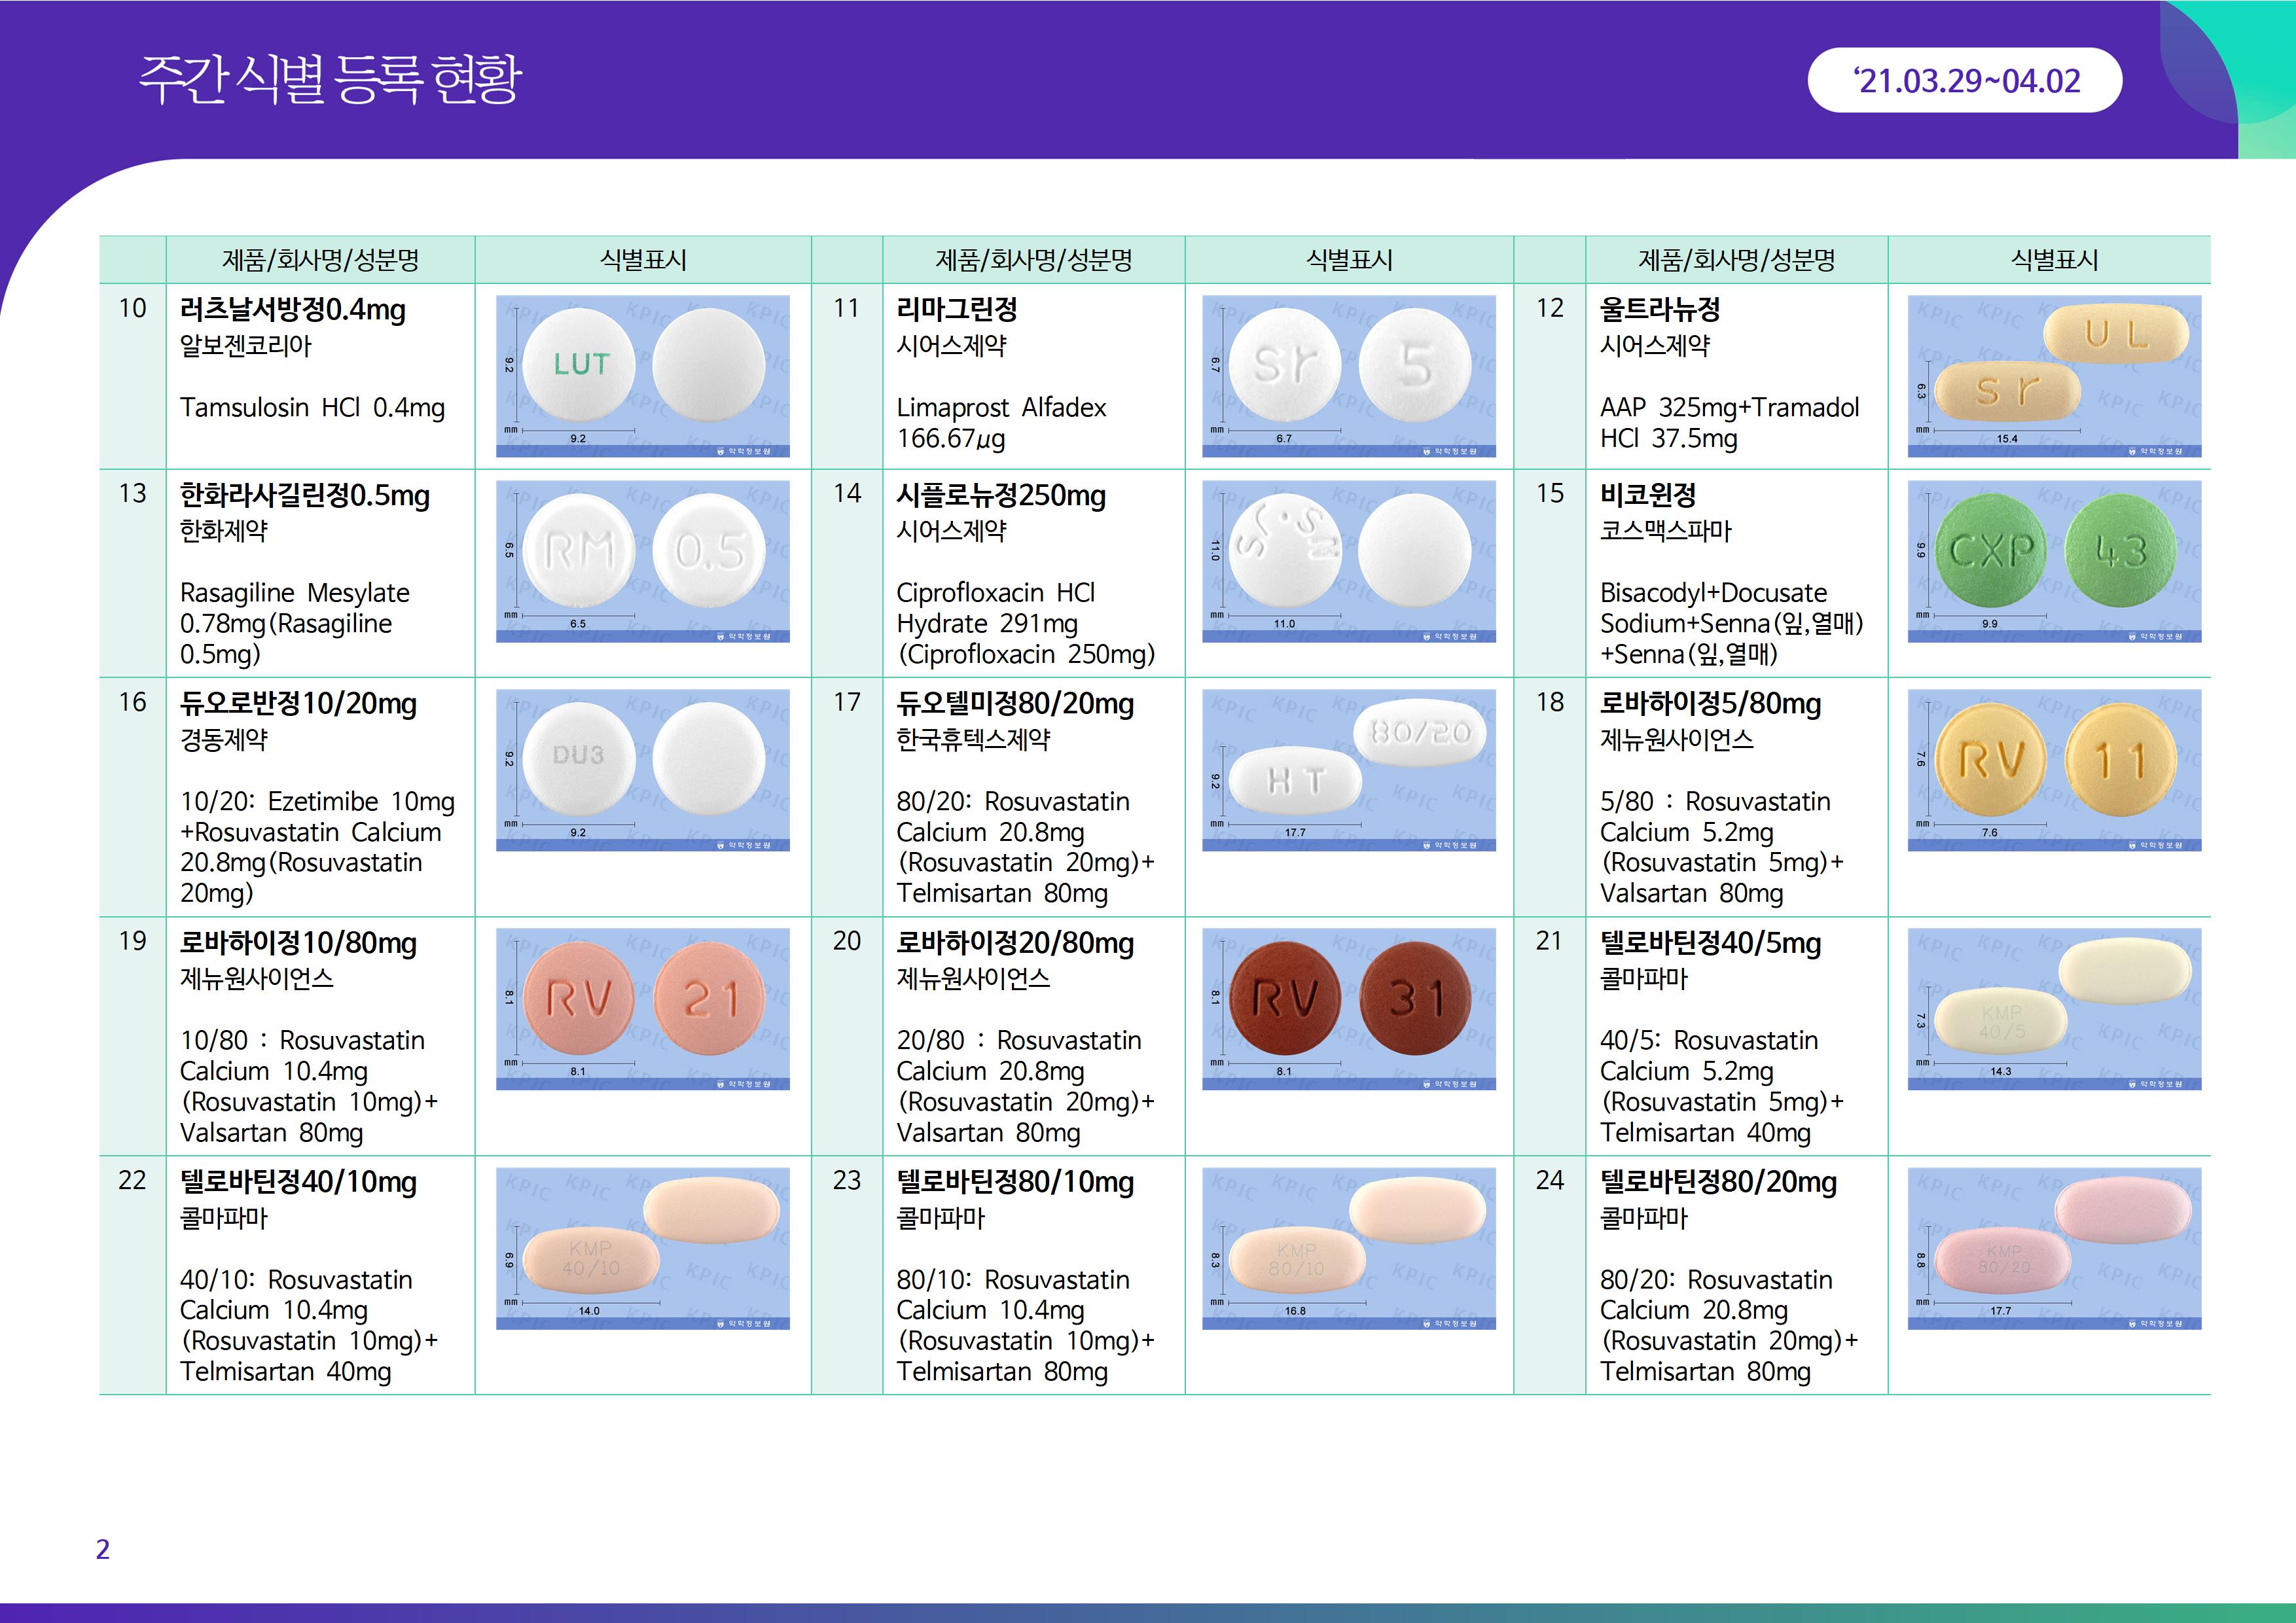2296x1623 pixels.
Task: Click the UL sr caplet image
Action: coord(2054,375)
